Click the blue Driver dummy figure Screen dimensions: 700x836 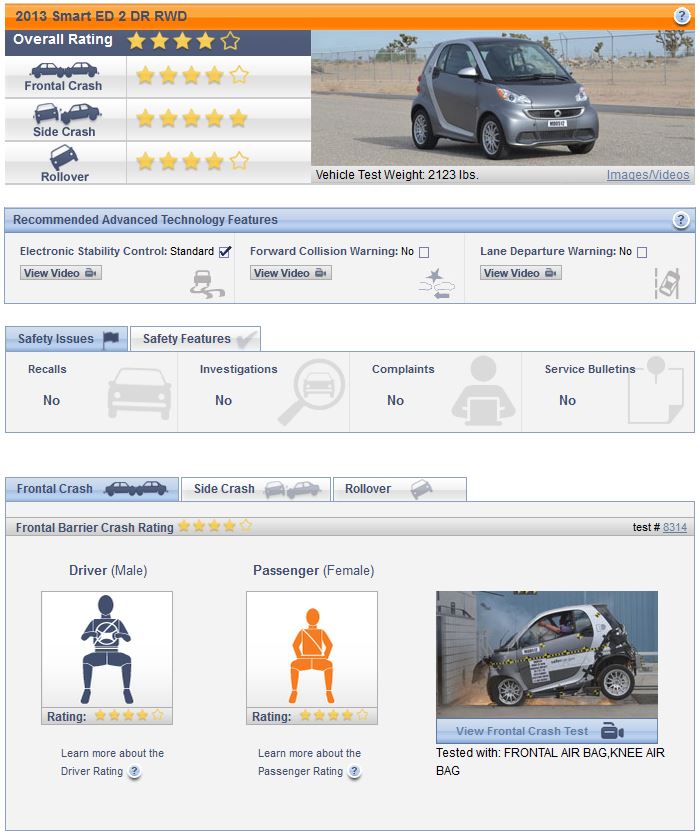(106, 649)
